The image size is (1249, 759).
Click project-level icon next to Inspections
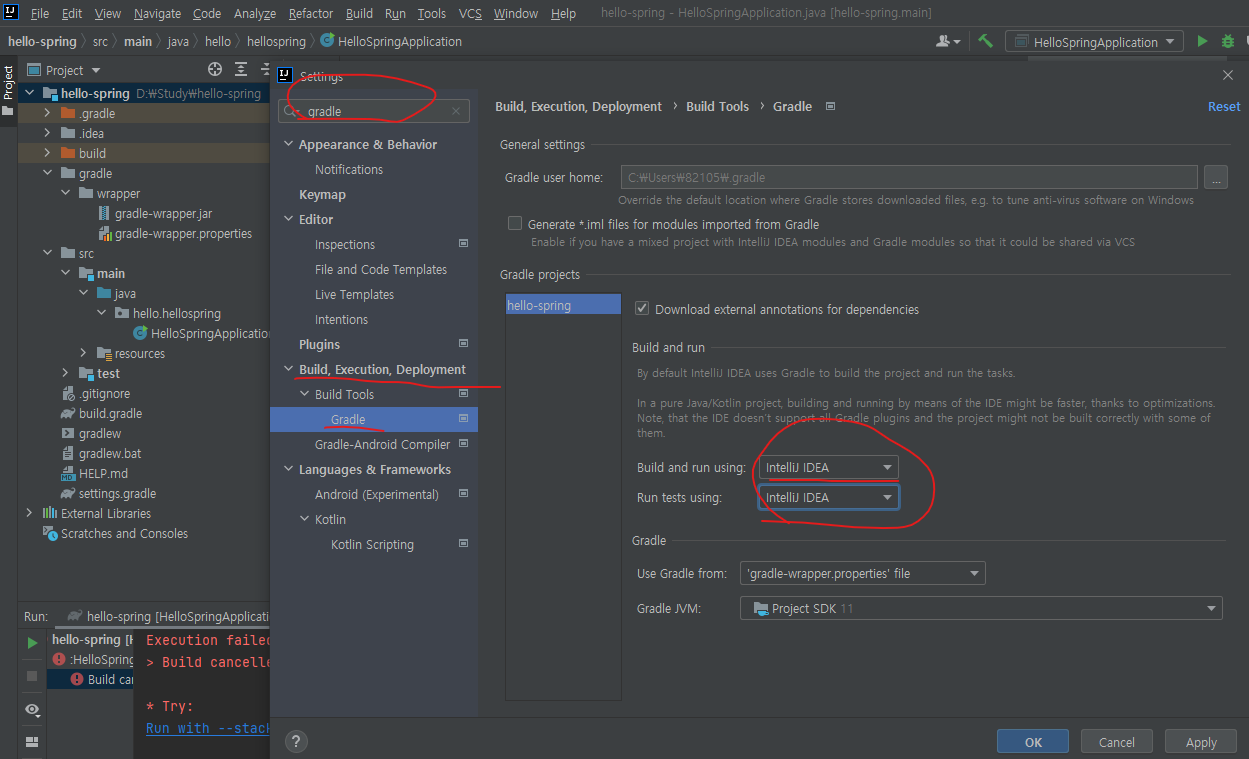click(x=463, y=244)
